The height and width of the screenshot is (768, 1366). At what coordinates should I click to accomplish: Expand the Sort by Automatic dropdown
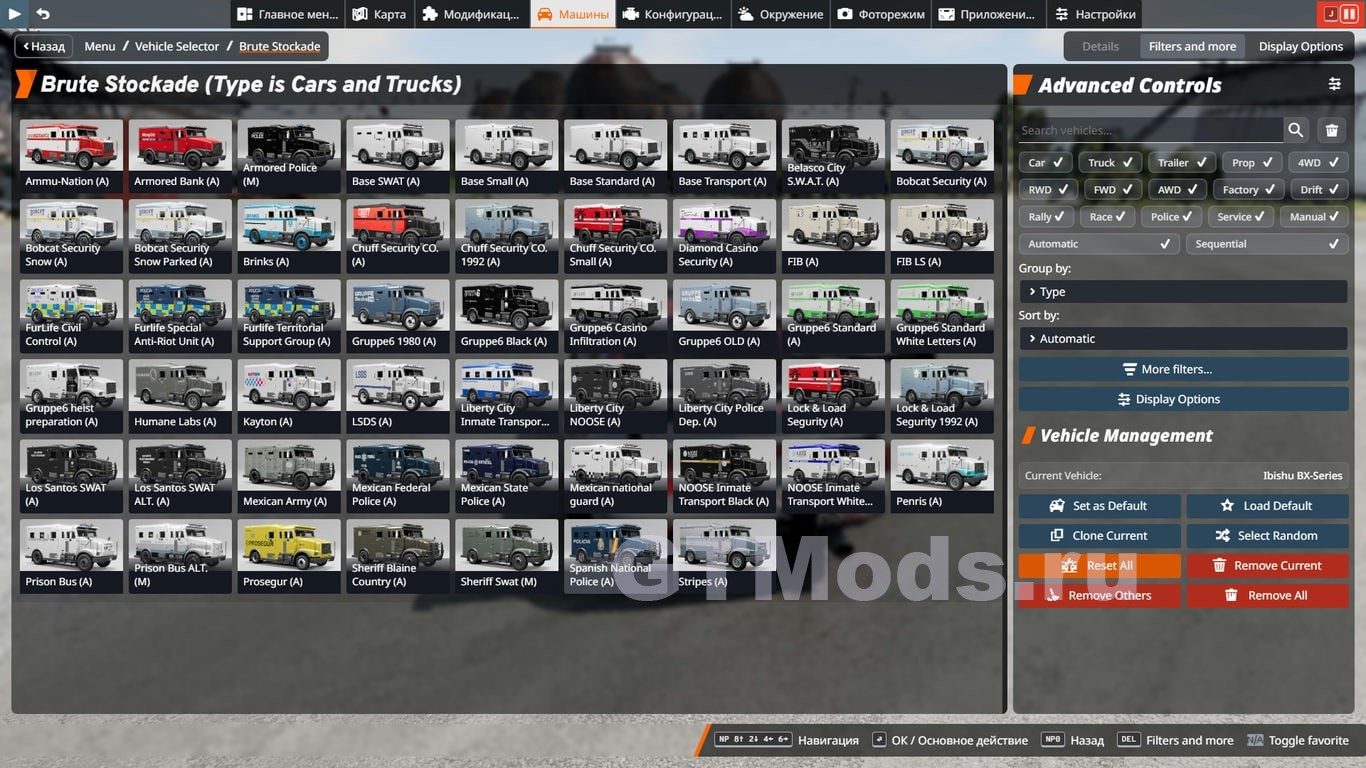tap(1183, 338)
